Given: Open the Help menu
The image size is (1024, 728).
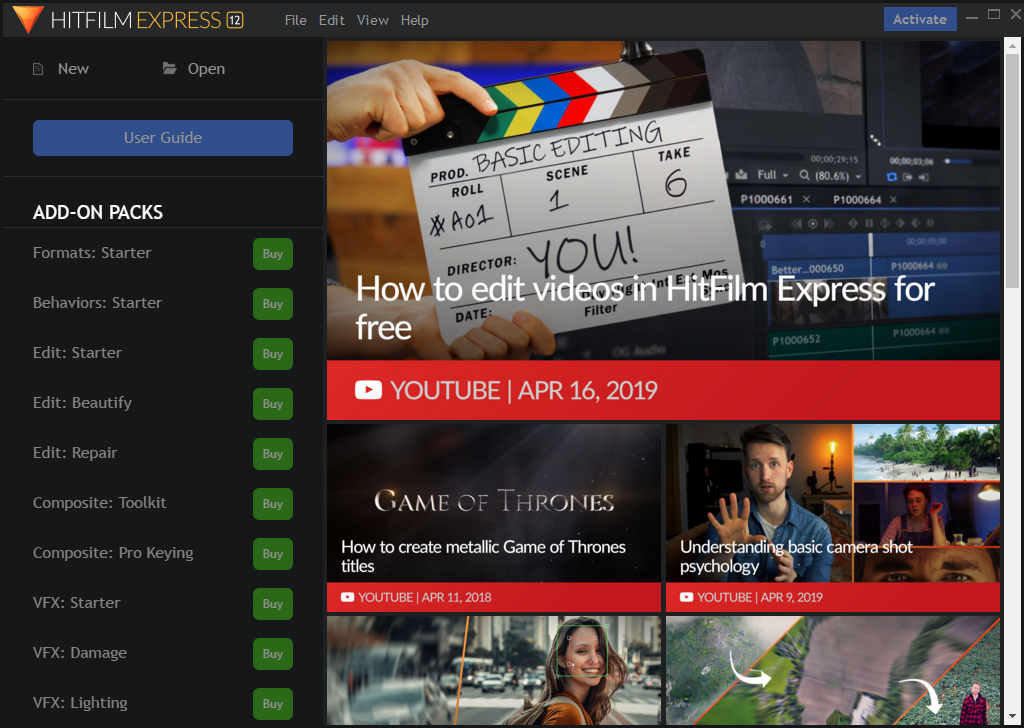Looking at the screenshot, I should 414,20.
